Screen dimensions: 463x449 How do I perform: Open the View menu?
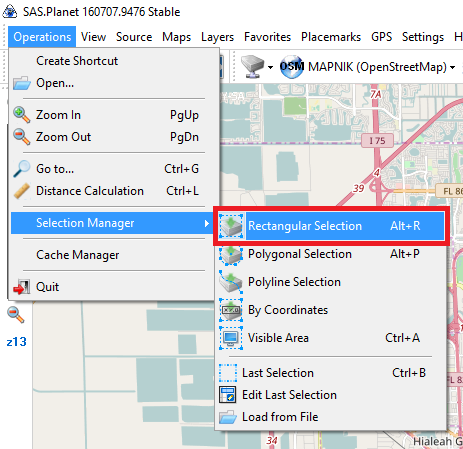click(x=93, y=37)
